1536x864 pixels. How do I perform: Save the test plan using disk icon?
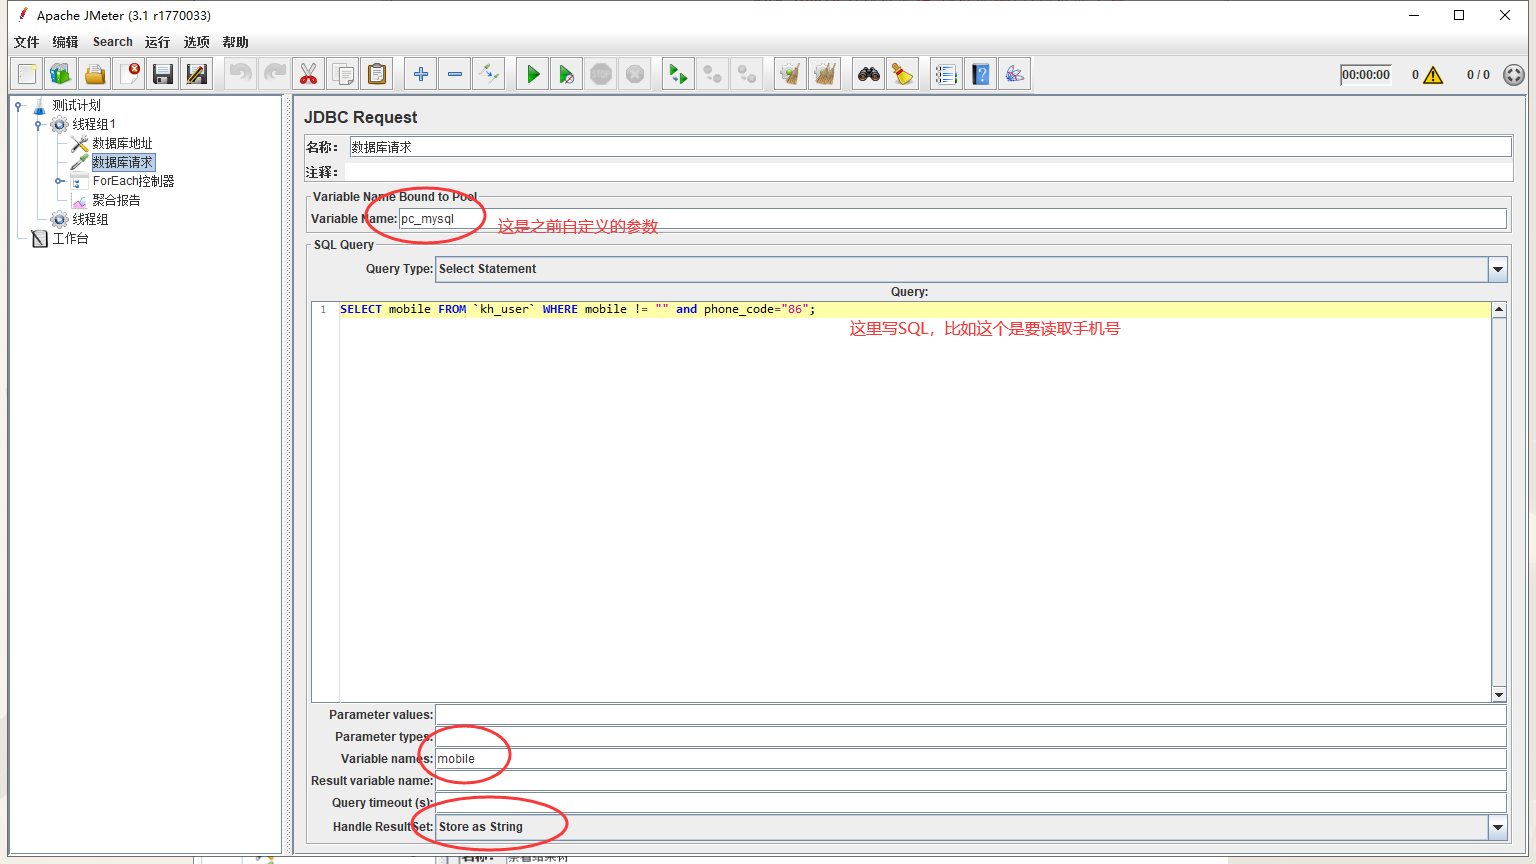(162, 73)
